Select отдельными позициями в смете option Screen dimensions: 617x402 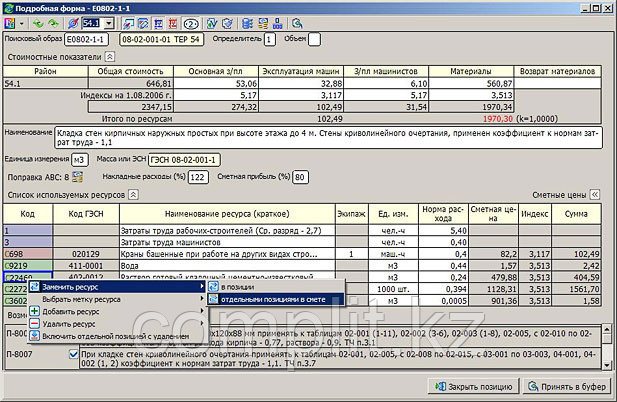[276, 299]
